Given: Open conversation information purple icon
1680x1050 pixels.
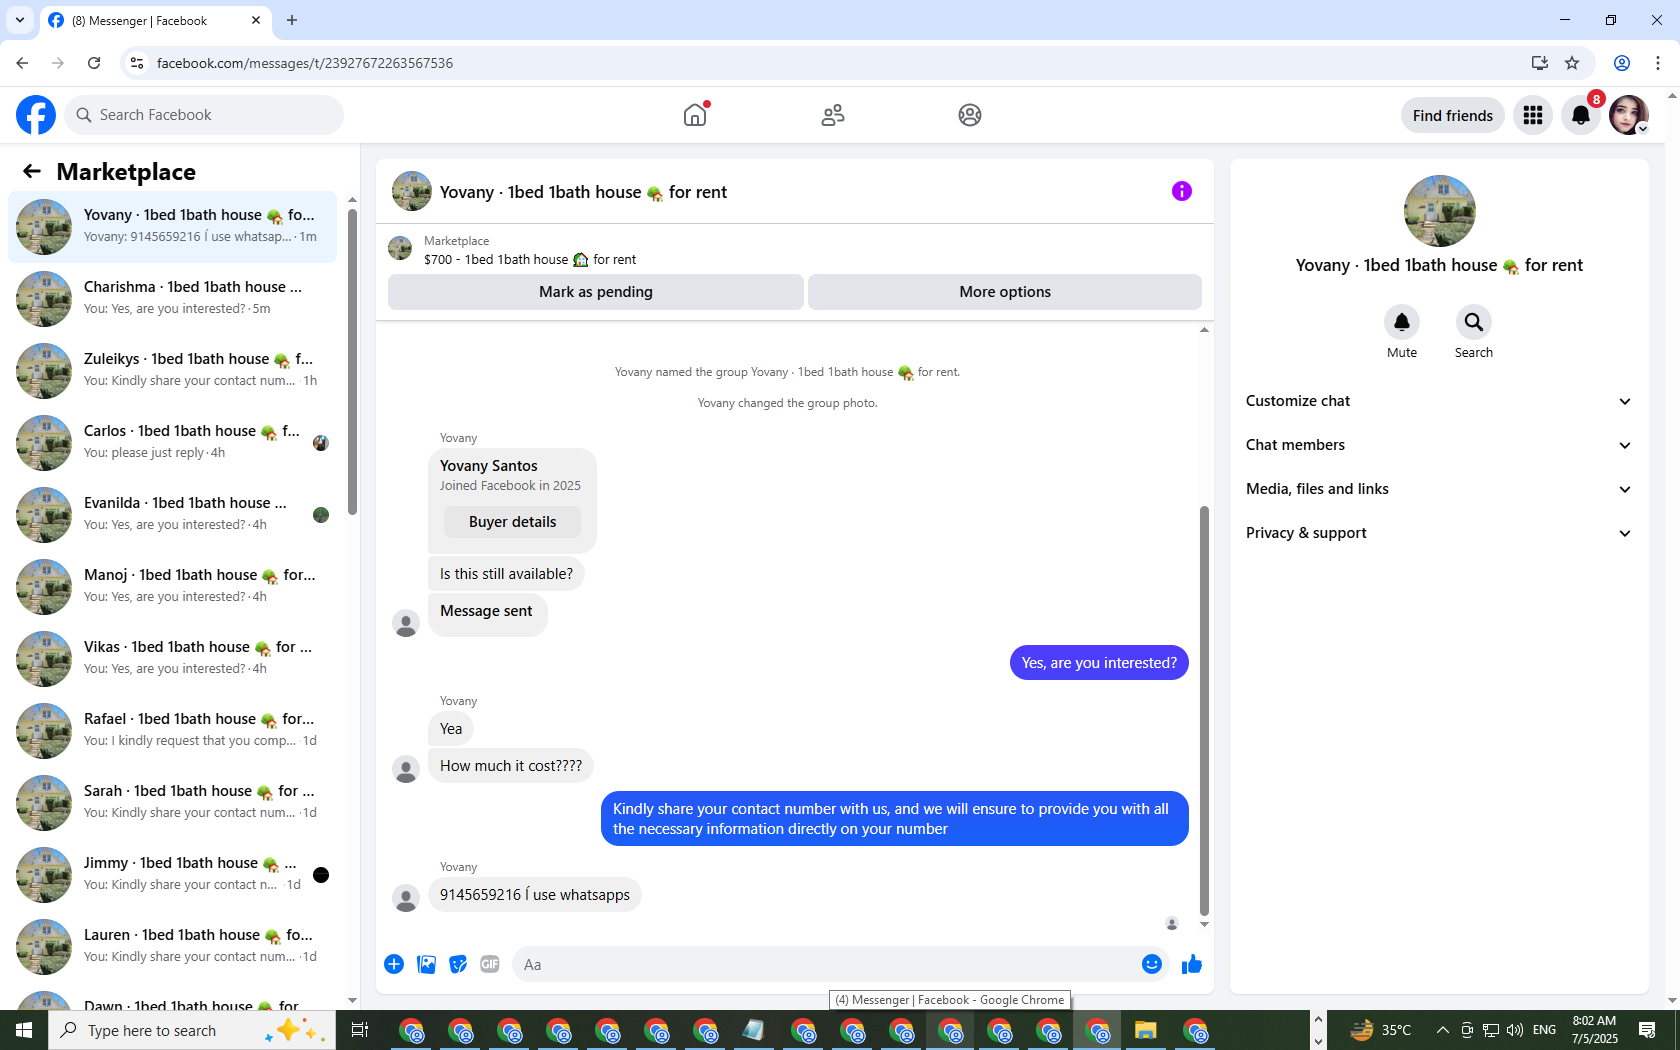Looking at the screenshot, I should [x=1182, y=191].
